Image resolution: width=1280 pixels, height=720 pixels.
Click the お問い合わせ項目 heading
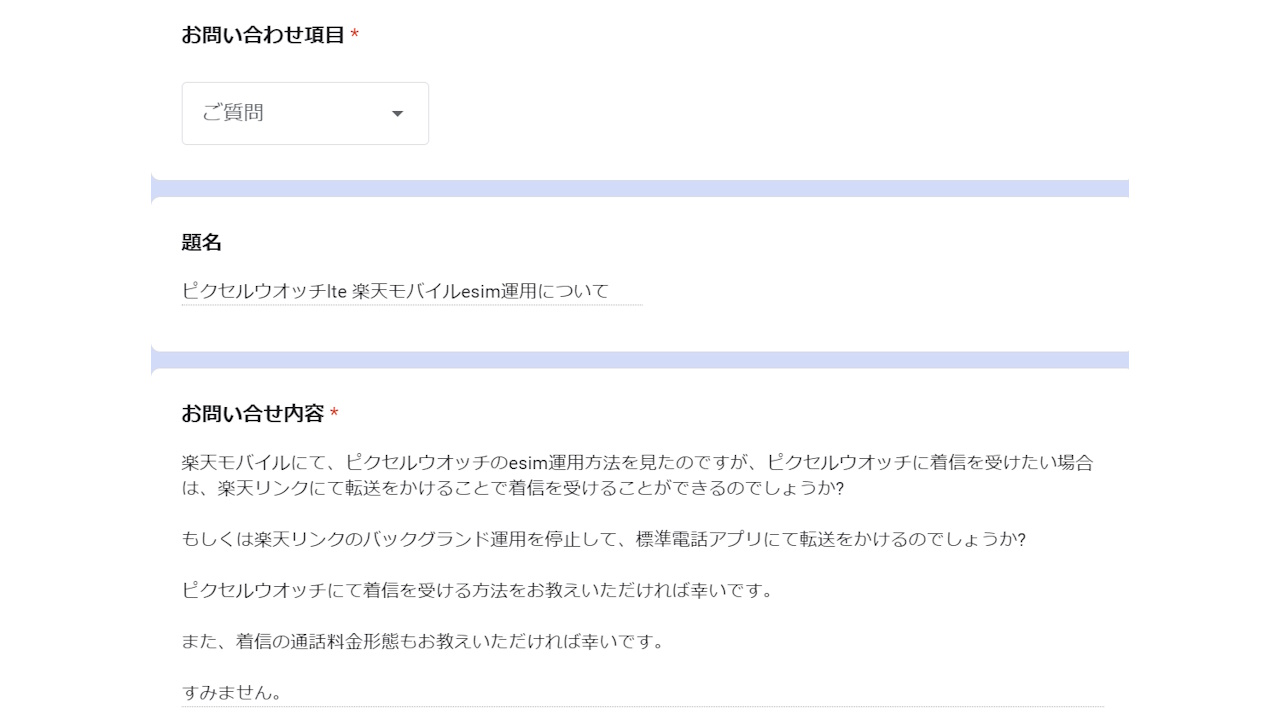pyautogui.click(x=263, y=35)
